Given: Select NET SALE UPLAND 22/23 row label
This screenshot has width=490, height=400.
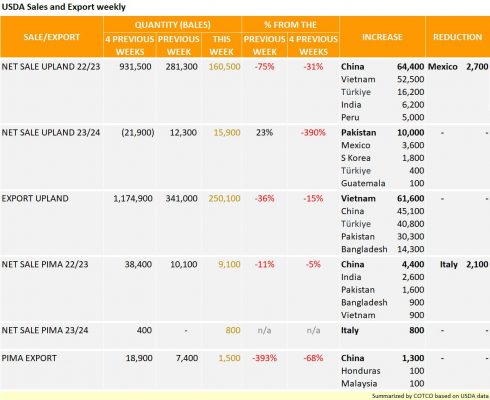Looking at the screenshot, I should [51, 67].
